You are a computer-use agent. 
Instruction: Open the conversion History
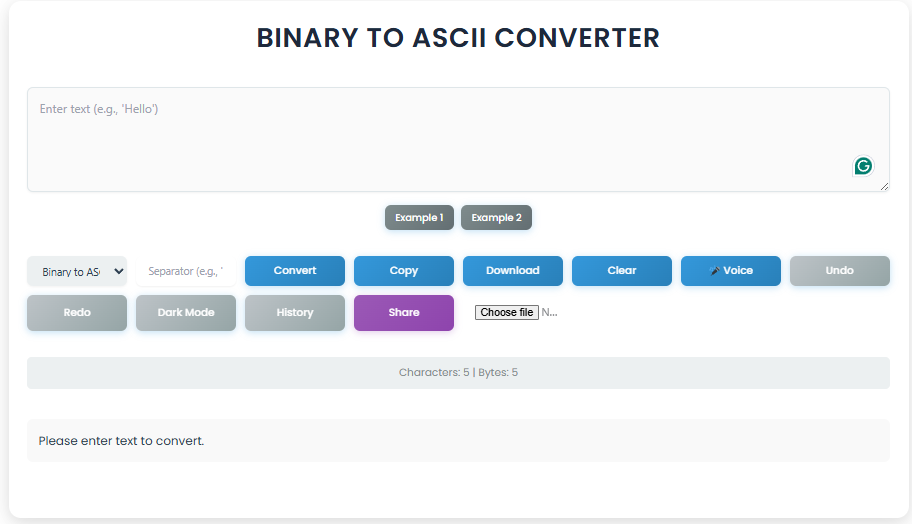295,313
